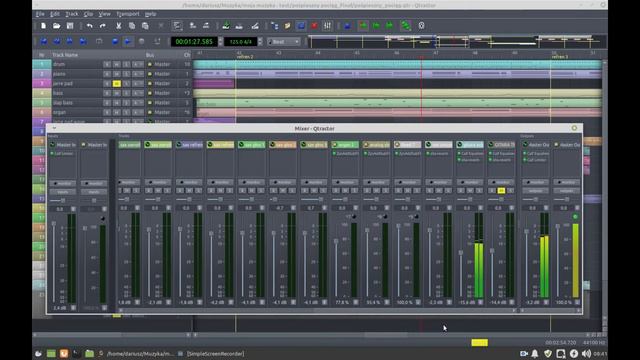Click the refren 3 timeline marker

tap(560, 57)
